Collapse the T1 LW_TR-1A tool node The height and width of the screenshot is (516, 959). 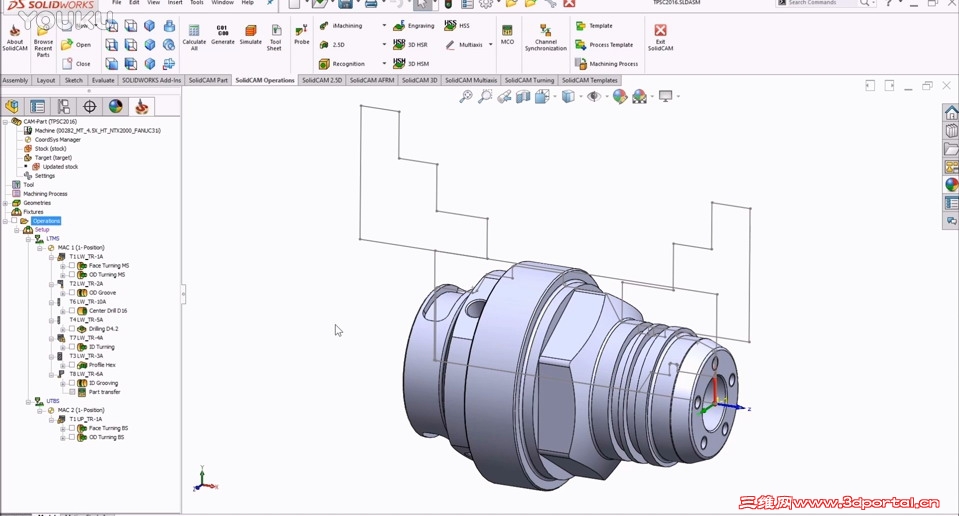51,257
